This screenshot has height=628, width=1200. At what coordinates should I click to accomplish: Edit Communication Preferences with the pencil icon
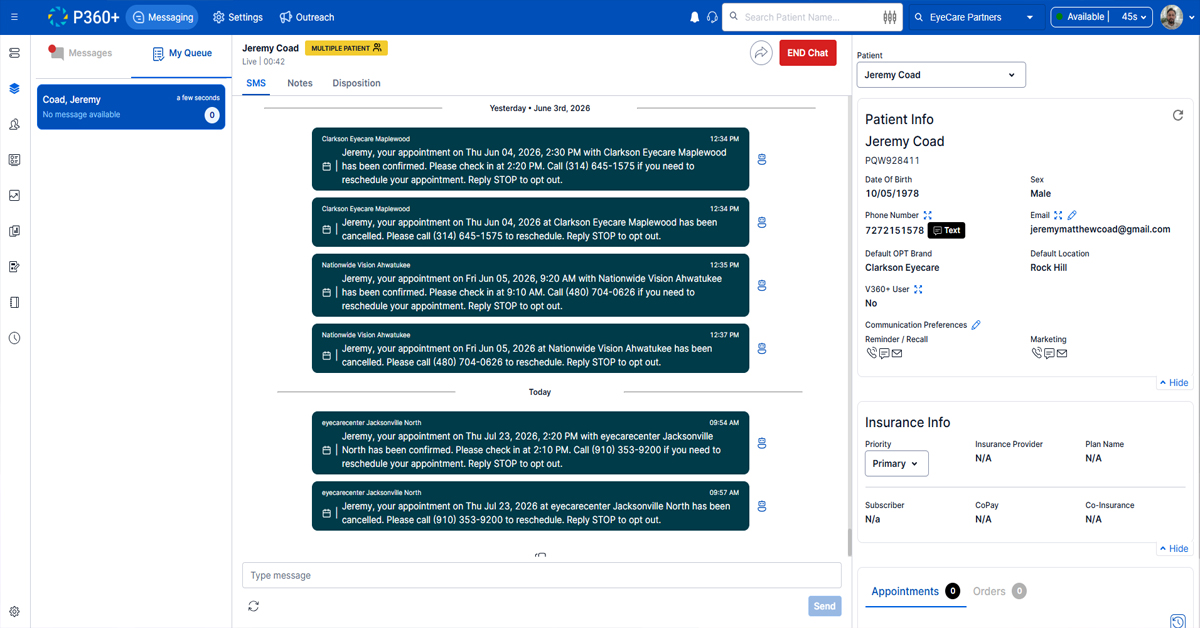(x=976, y=325)
